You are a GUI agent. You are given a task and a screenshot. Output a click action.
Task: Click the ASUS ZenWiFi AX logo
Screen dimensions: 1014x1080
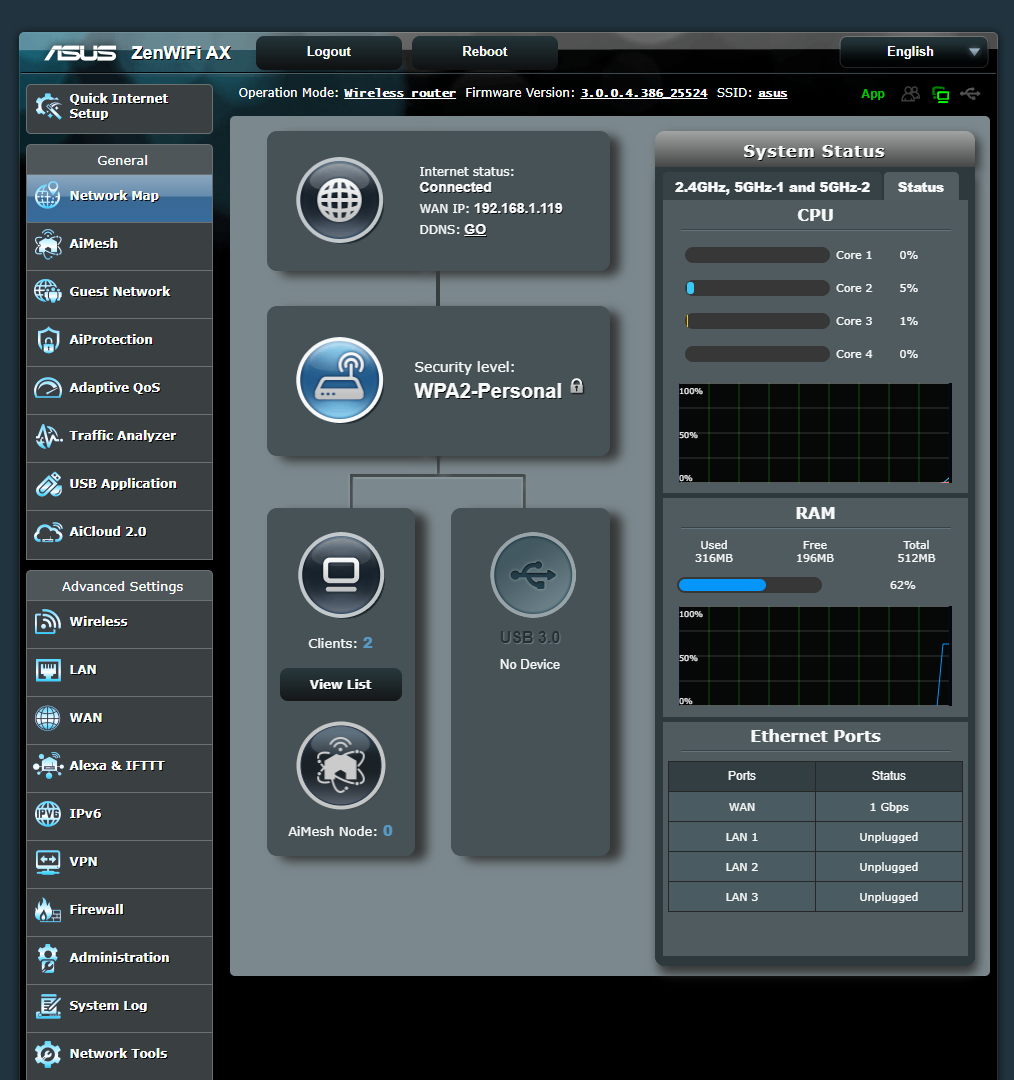[x=138, y=52]
